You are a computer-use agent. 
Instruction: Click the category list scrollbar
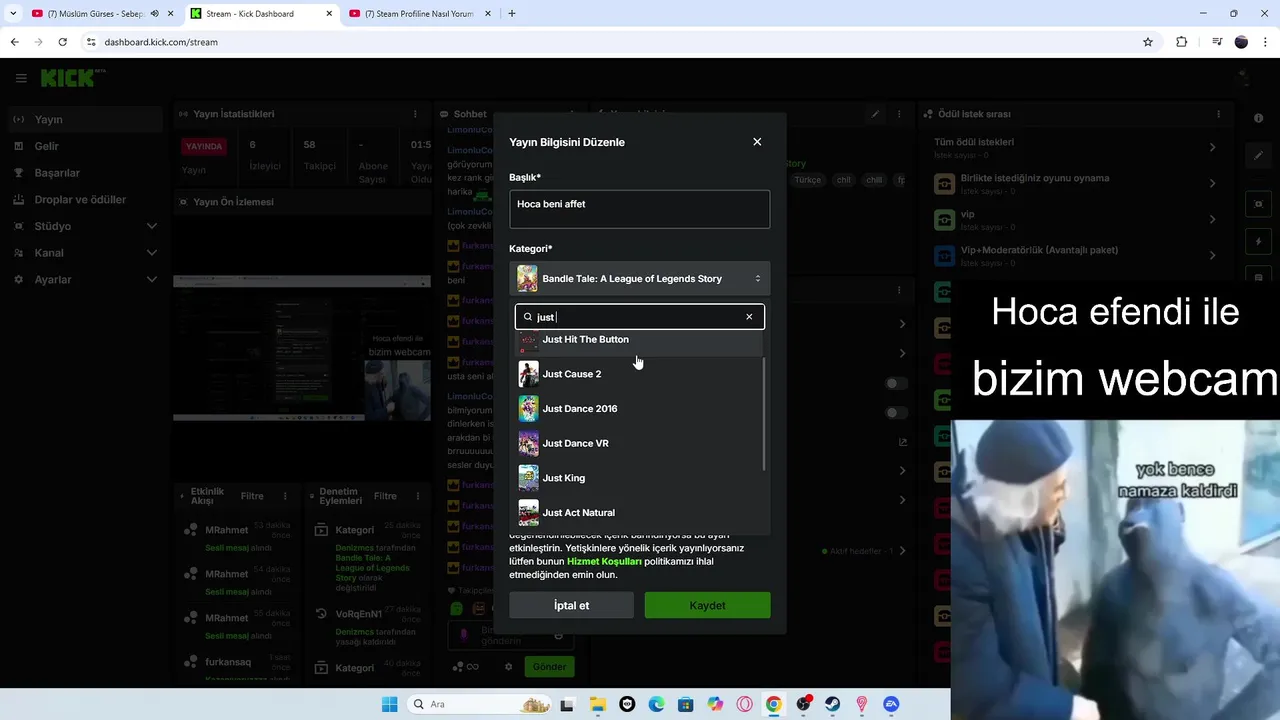pos(765,415)
